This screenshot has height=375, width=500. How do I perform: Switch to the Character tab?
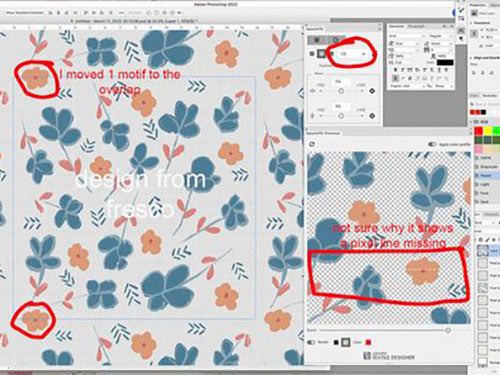396,26
